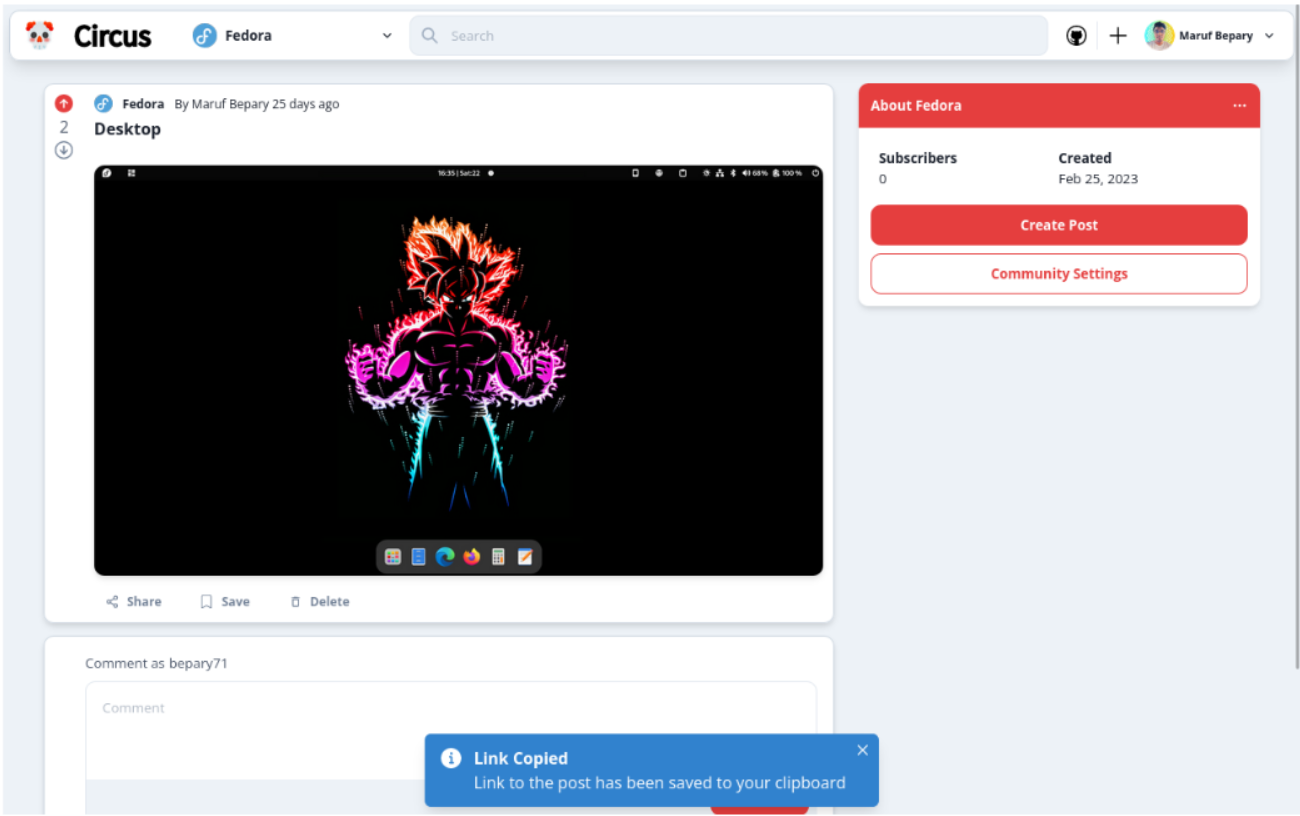The height and width of the screenshot is (816, 1300).
Task: Toggle the upvote arrow on Desktop post
Action: click(64, 103)
